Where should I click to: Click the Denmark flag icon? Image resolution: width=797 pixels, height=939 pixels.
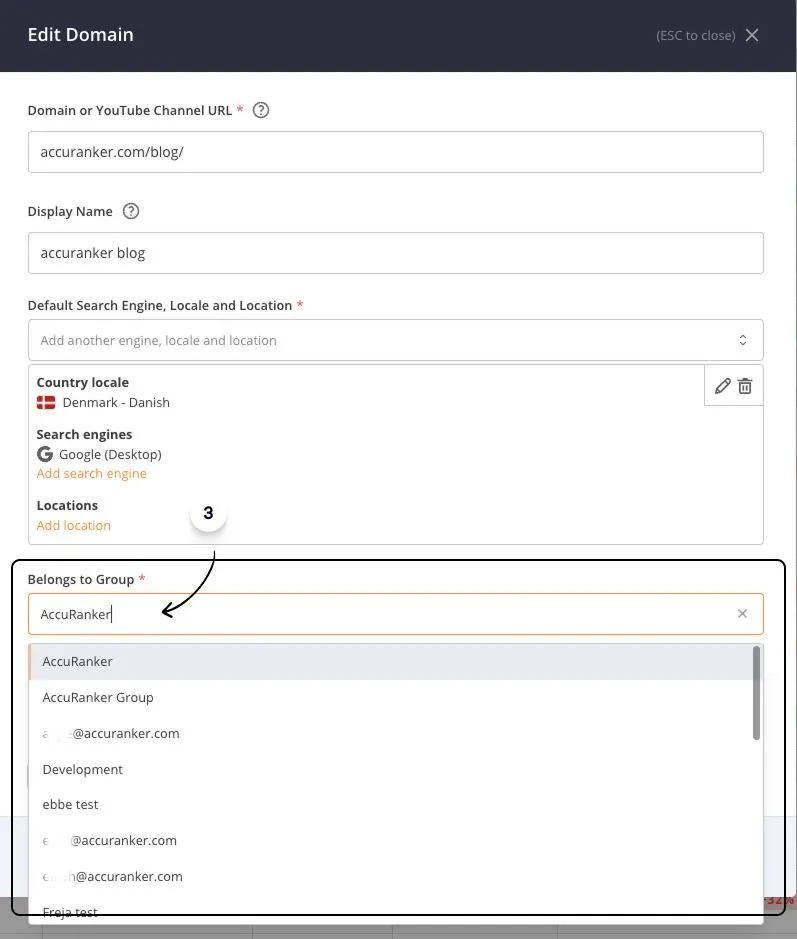(x=46, y=402)
